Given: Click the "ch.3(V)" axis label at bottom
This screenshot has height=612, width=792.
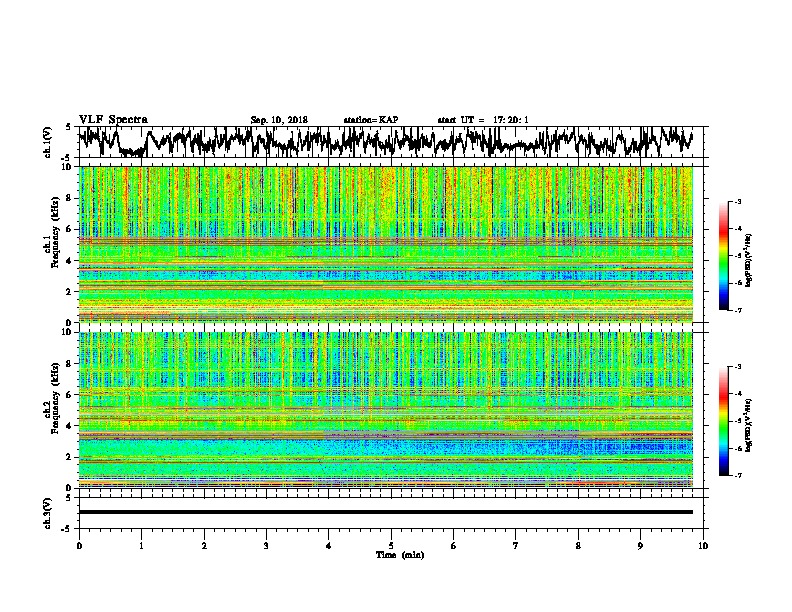Looking at the screenshot, I should click(48, 513).
